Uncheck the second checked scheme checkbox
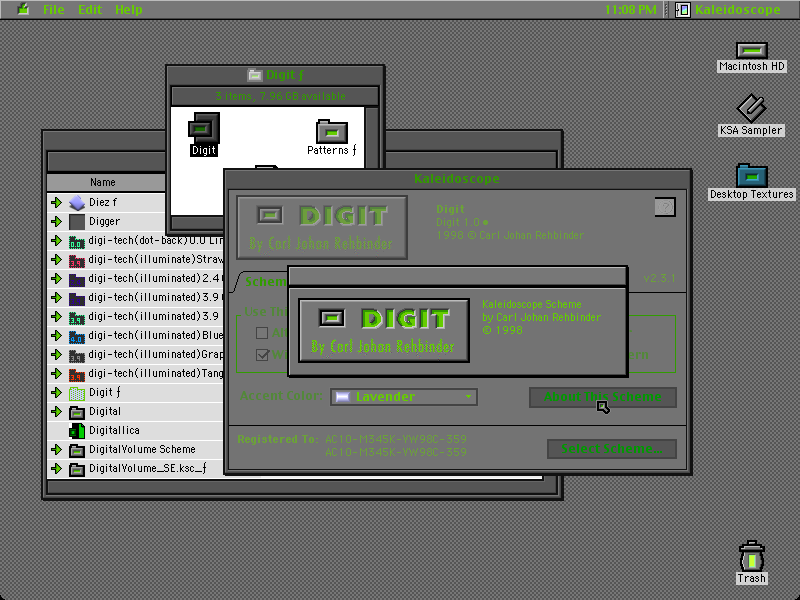 tap(262, 355)
